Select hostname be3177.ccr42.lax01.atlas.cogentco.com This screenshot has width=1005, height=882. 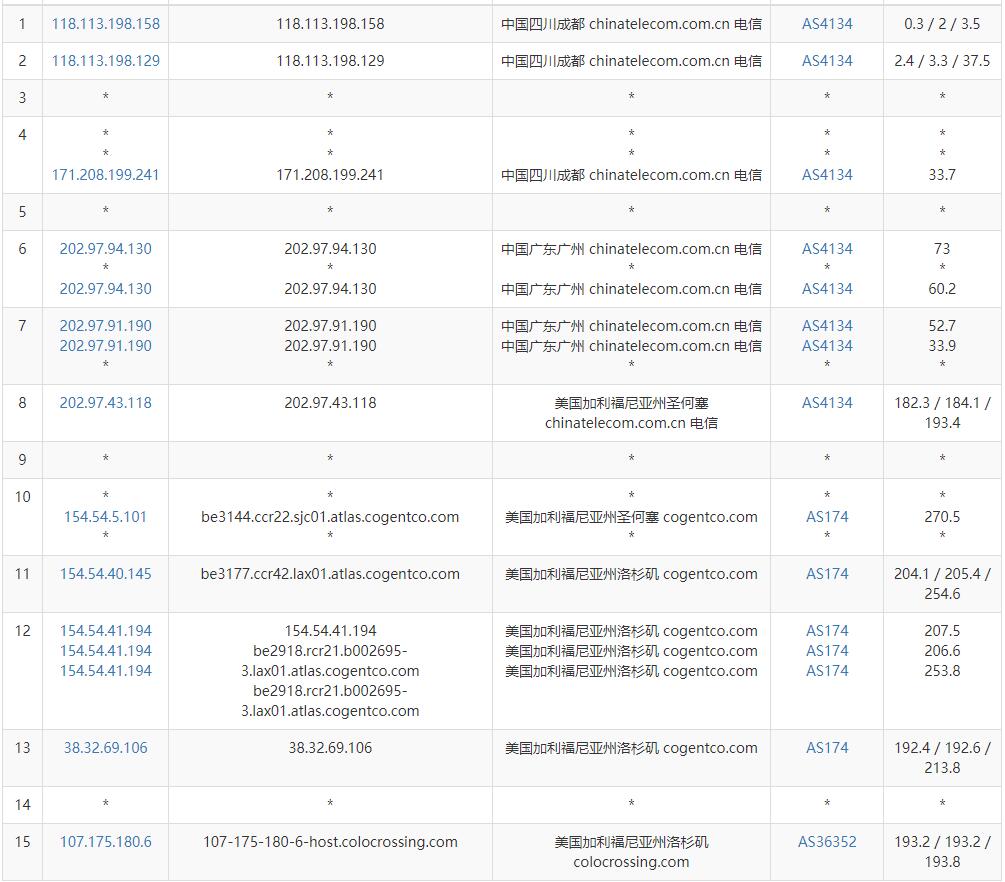pyautogui.click(x=330, y=574)
